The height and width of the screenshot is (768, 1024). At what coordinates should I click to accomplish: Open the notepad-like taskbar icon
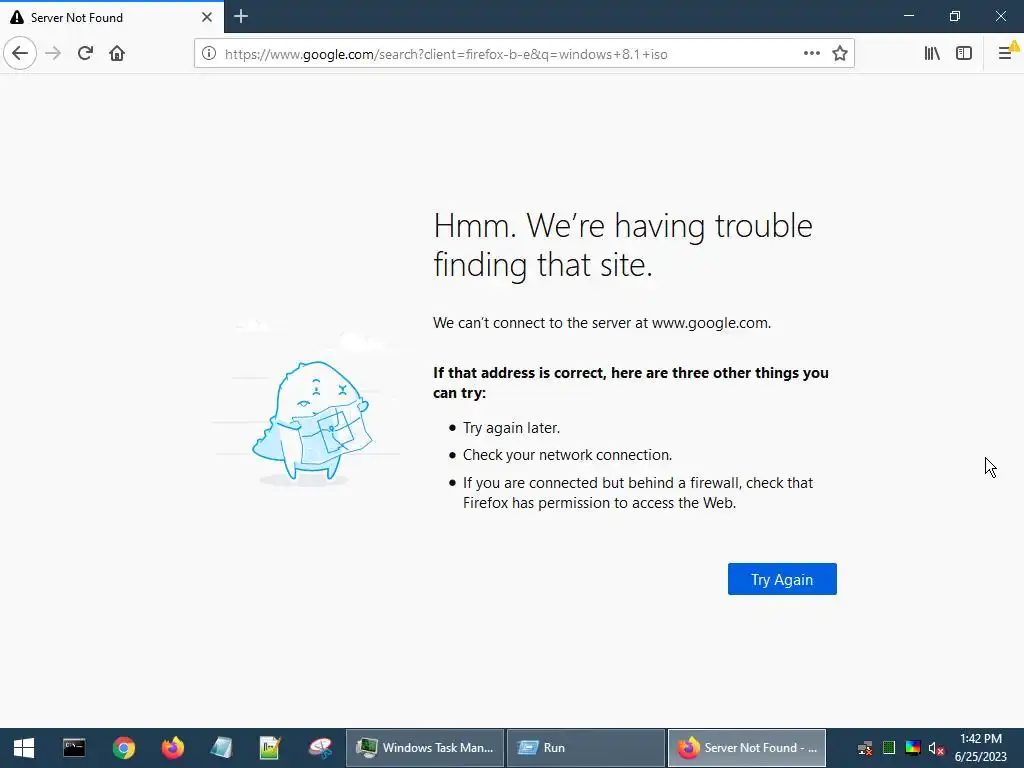pos(221,748)
